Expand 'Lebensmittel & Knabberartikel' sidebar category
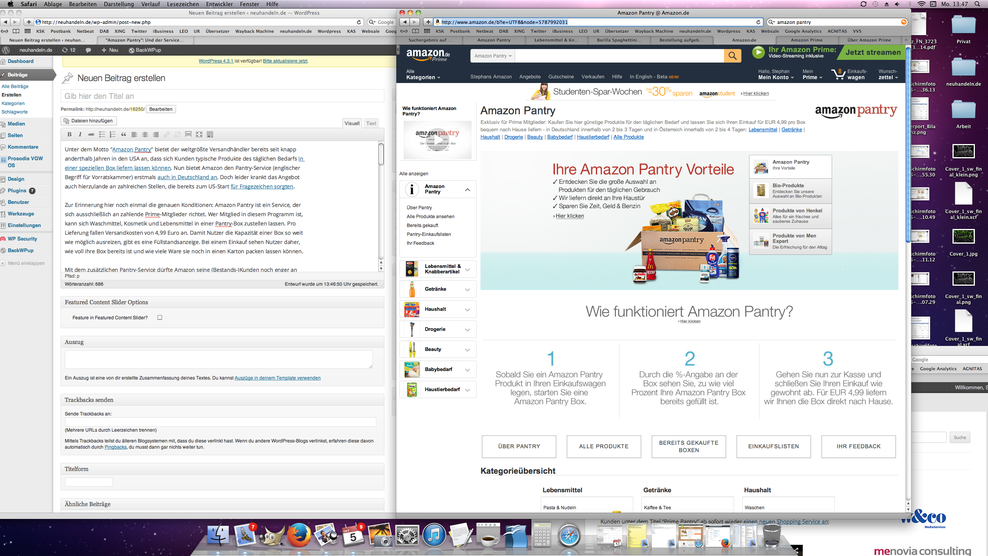 (467, 269)
